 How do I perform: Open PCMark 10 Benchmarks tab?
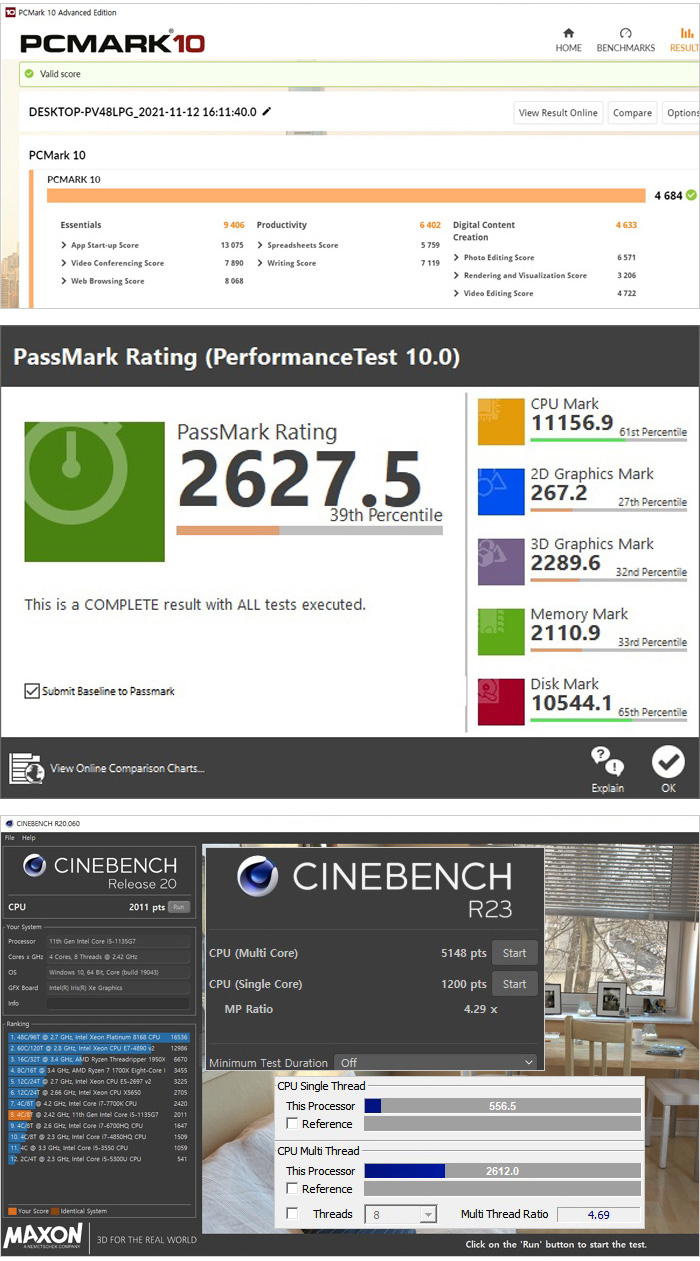625,40
